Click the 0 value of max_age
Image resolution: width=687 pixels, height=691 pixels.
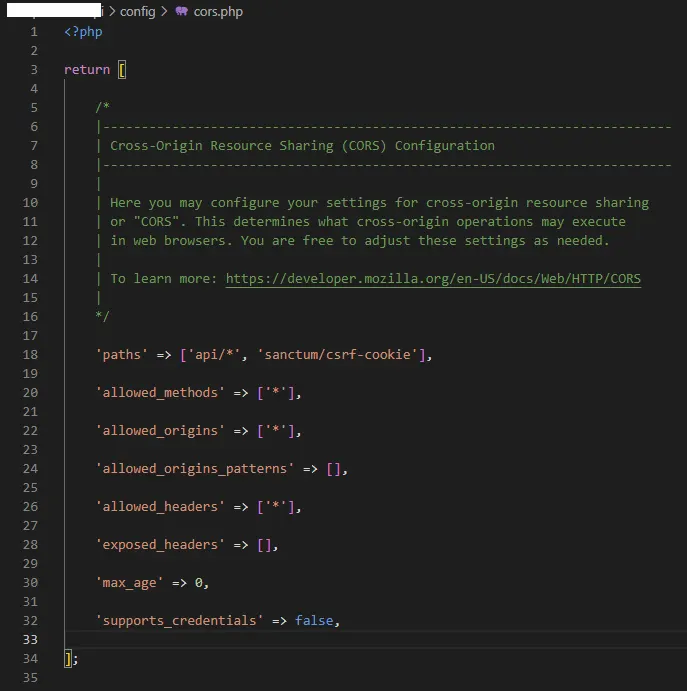tap(199, 583)
